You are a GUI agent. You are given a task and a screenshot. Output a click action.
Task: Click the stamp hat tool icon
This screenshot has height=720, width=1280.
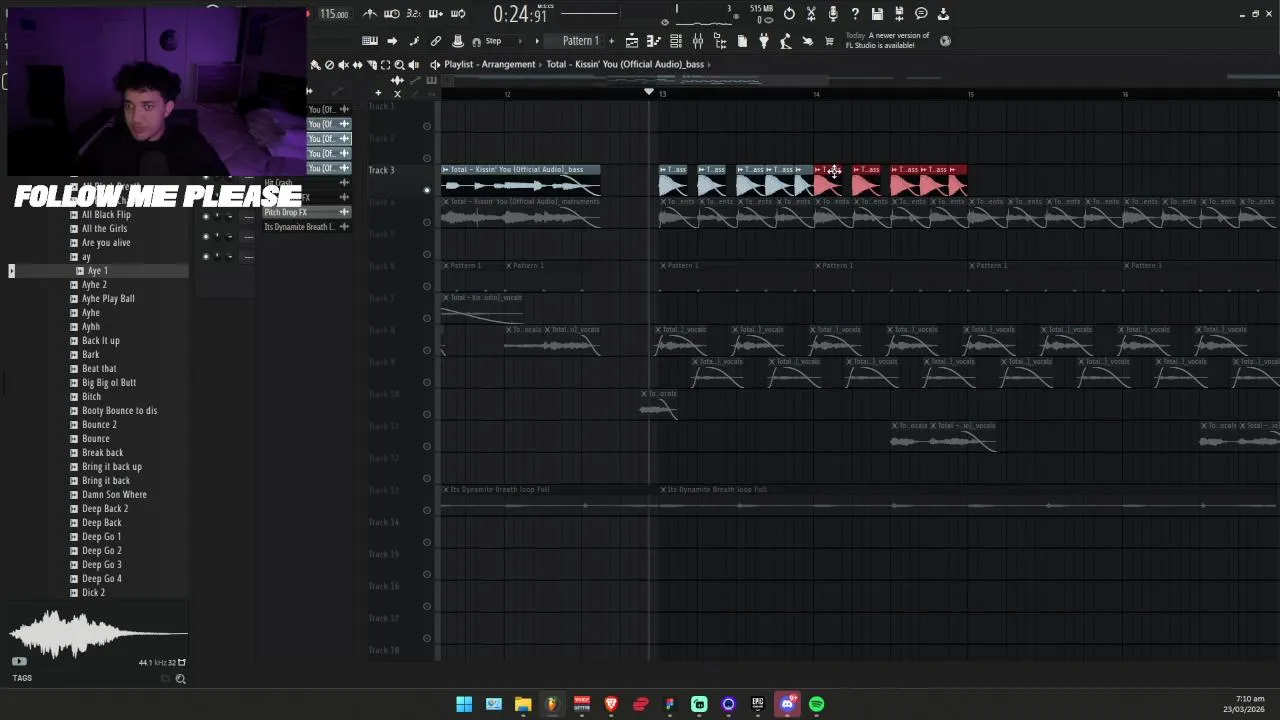(458, 41)
